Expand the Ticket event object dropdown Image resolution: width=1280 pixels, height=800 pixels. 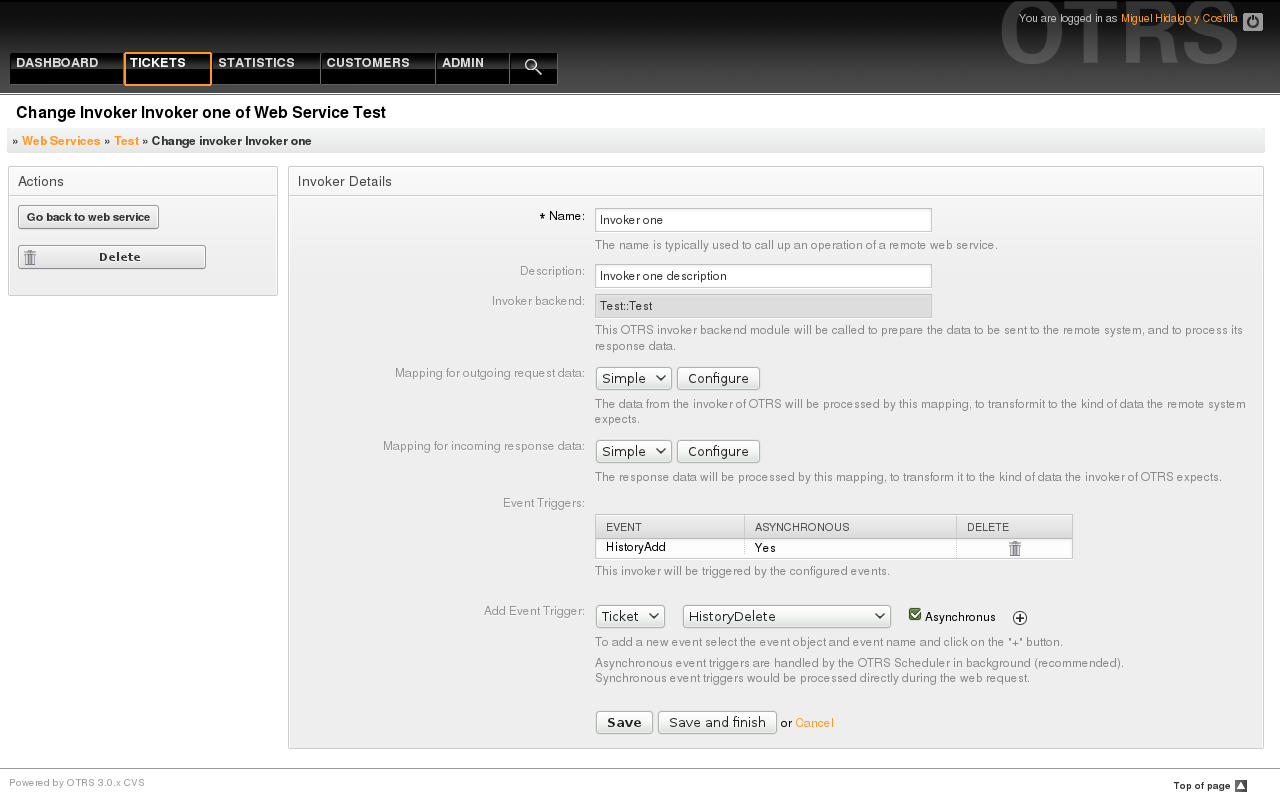point(630,617)
